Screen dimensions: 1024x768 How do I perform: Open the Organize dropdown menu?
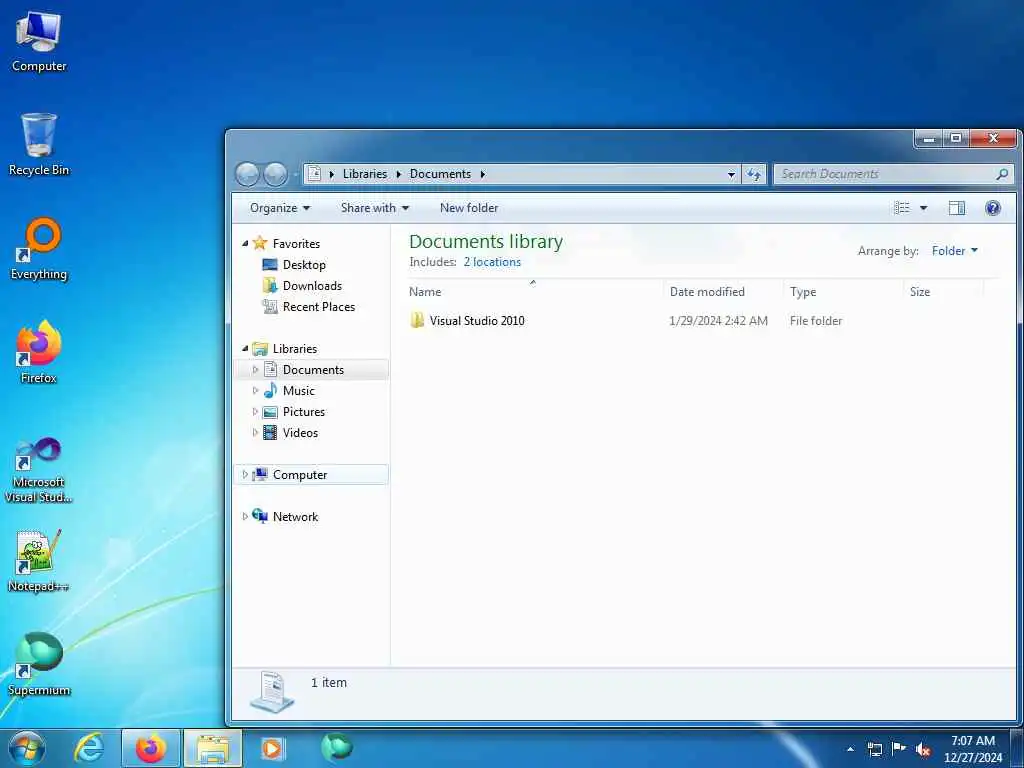tap(280, 208)
